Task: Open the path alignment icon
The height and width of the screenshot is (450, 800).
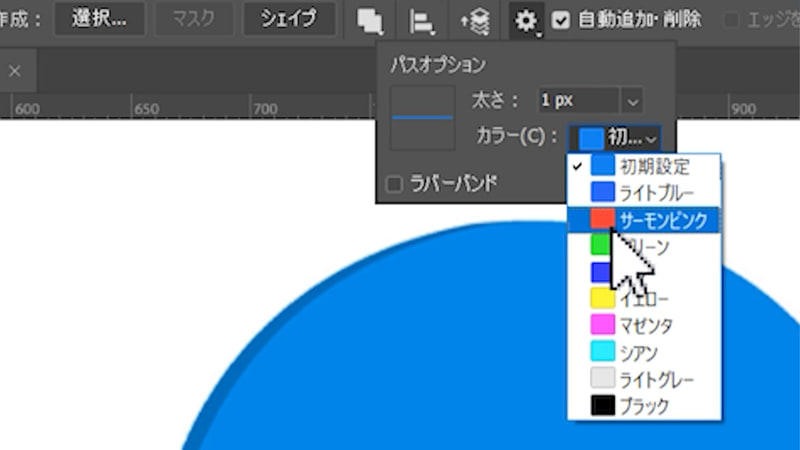Action: [x=422, y=19]
